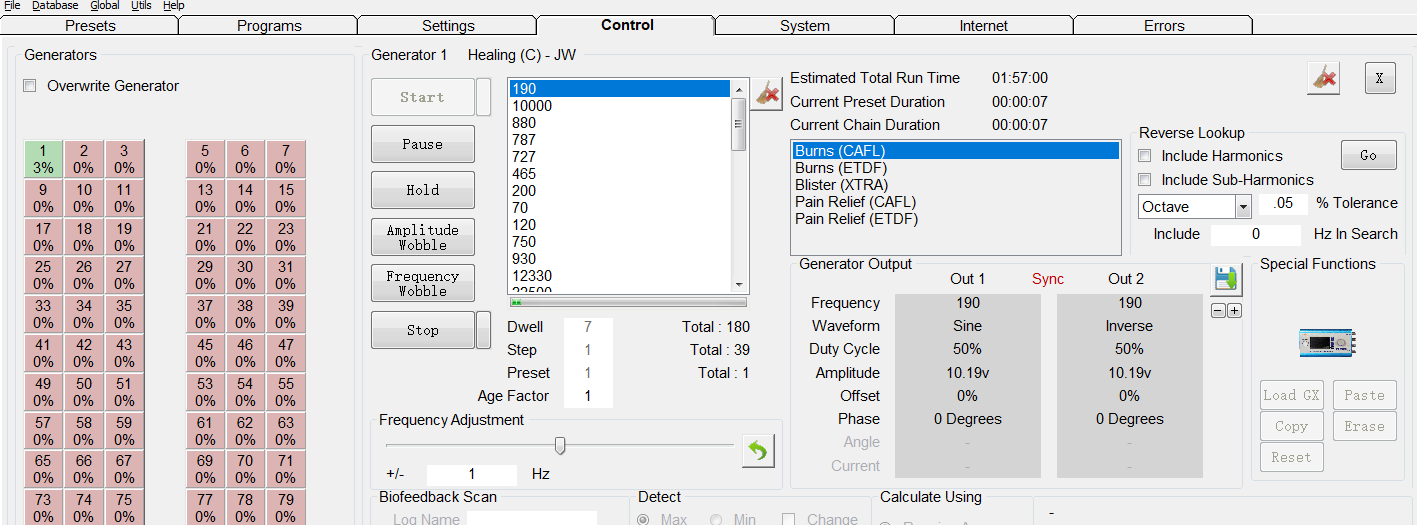Click the clear brush icon beside the frequency list

(x=767, y=95)
